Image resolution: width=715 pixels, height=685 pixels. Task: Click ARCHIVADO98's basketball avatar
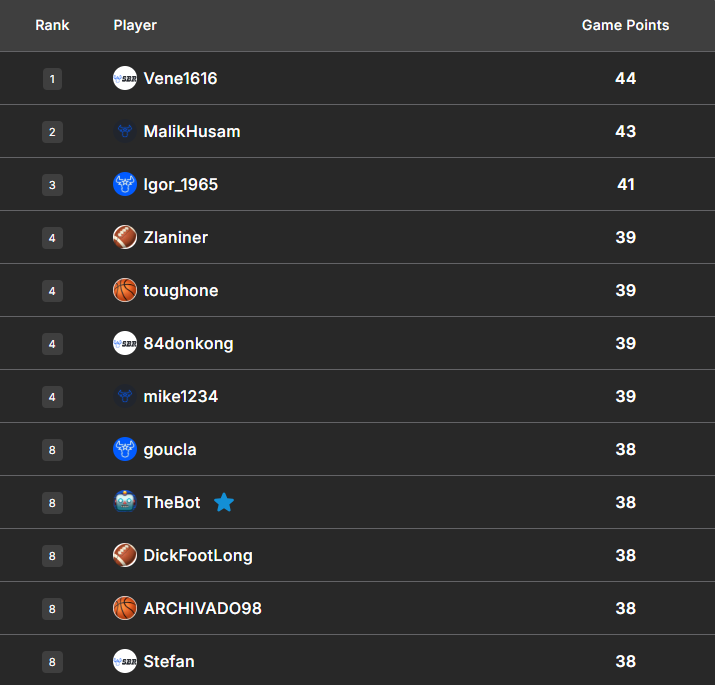tap(125, 608)
